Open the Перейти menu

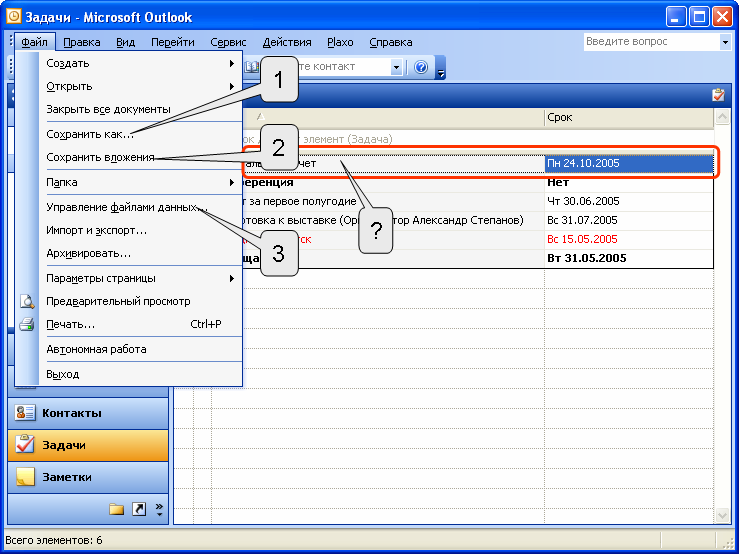pyautogui.click(x=172, y=42)
